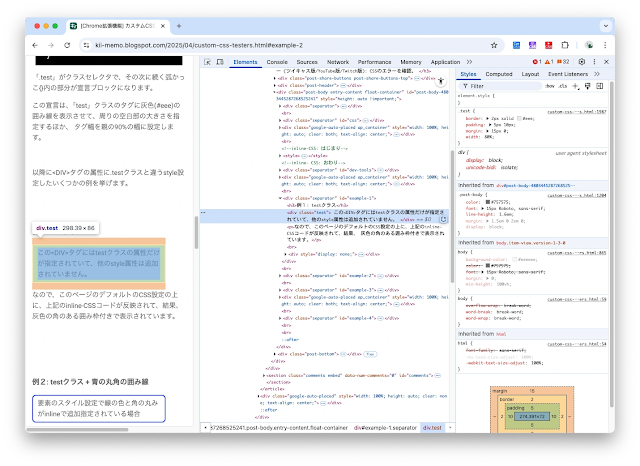The image size is (640, 466).
Task: Expand the div class post-bottom node
Action: tap(274, 354)
